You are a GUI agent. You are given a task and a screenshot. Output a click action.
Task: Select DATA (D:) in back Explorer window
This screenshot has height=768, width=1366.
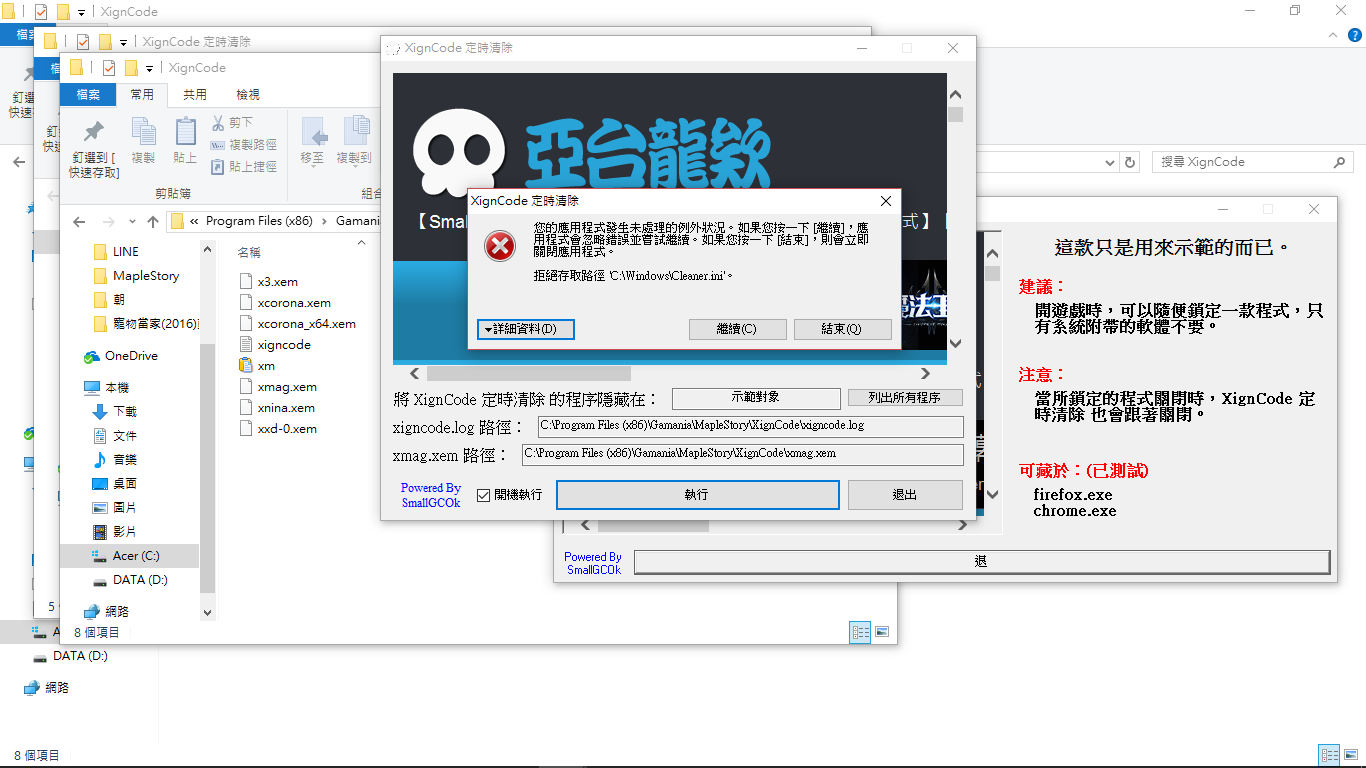[70, 656]
